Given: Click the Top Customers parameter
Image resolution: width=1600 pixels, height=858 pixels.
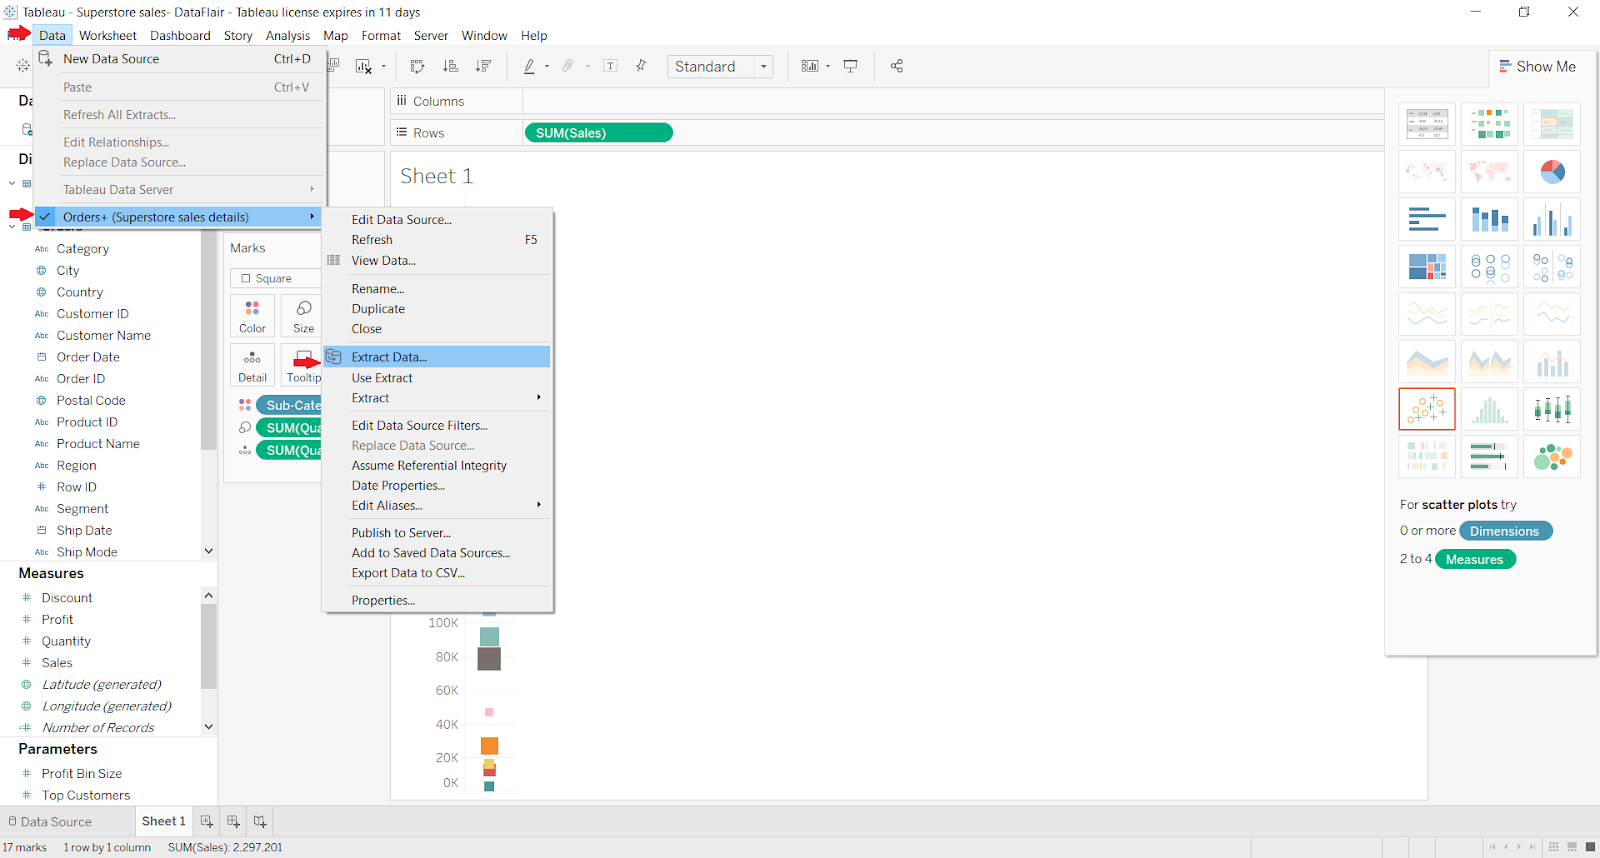Looking at the screenshot, I should 86,795.
